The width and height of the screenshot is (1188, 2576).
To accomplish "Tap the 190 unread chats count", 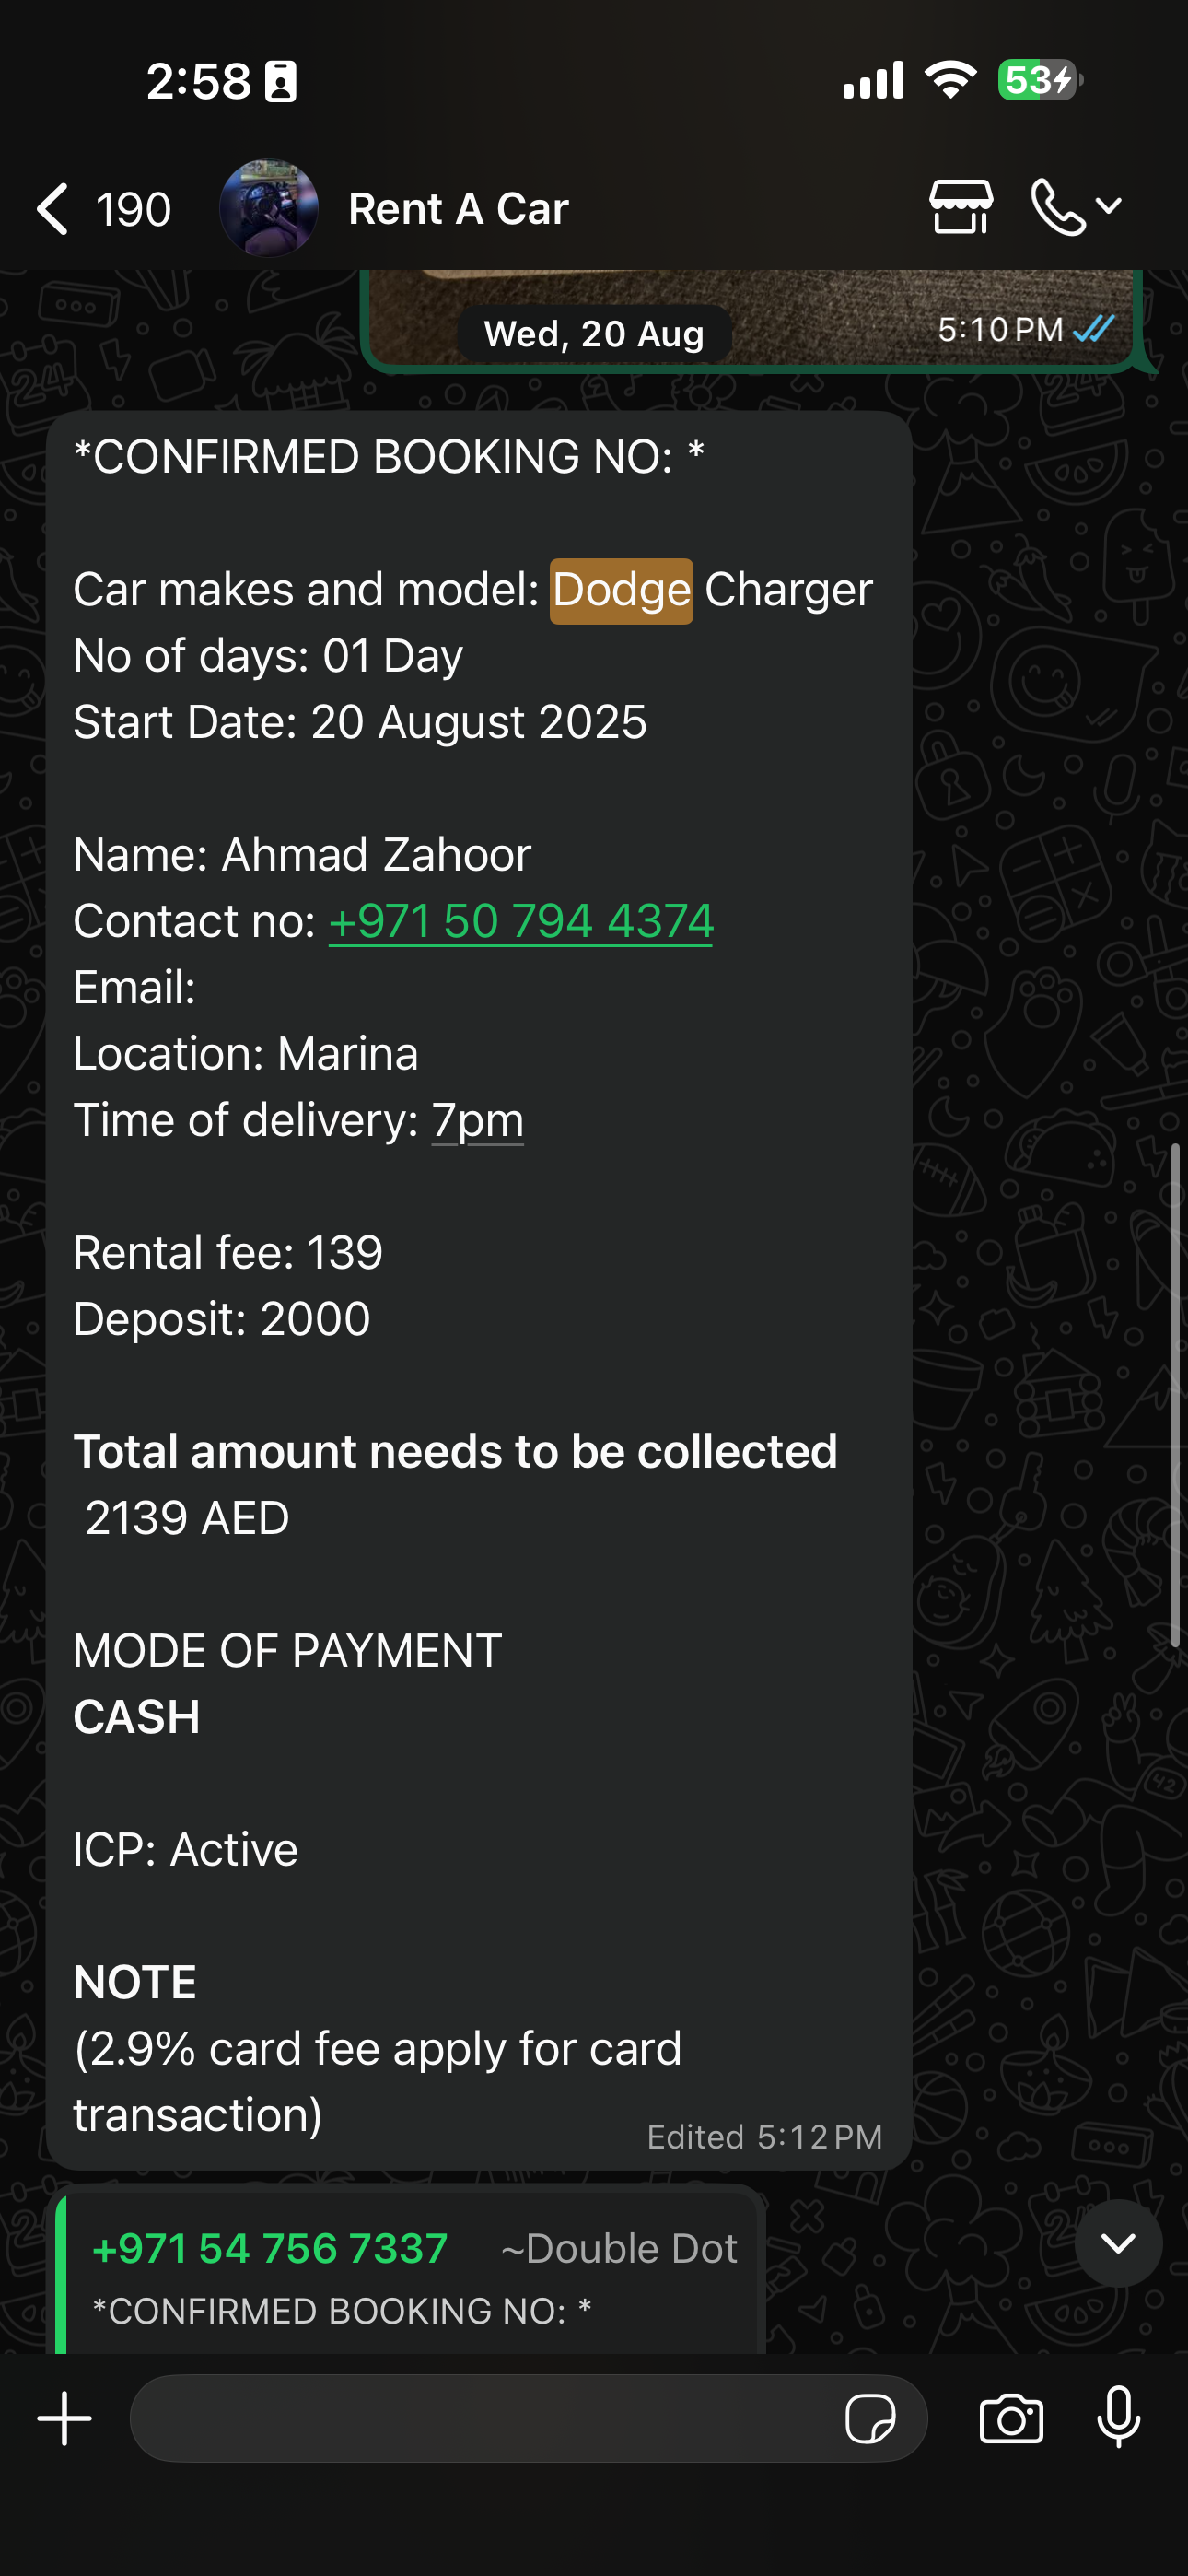I will click(133, 210).
